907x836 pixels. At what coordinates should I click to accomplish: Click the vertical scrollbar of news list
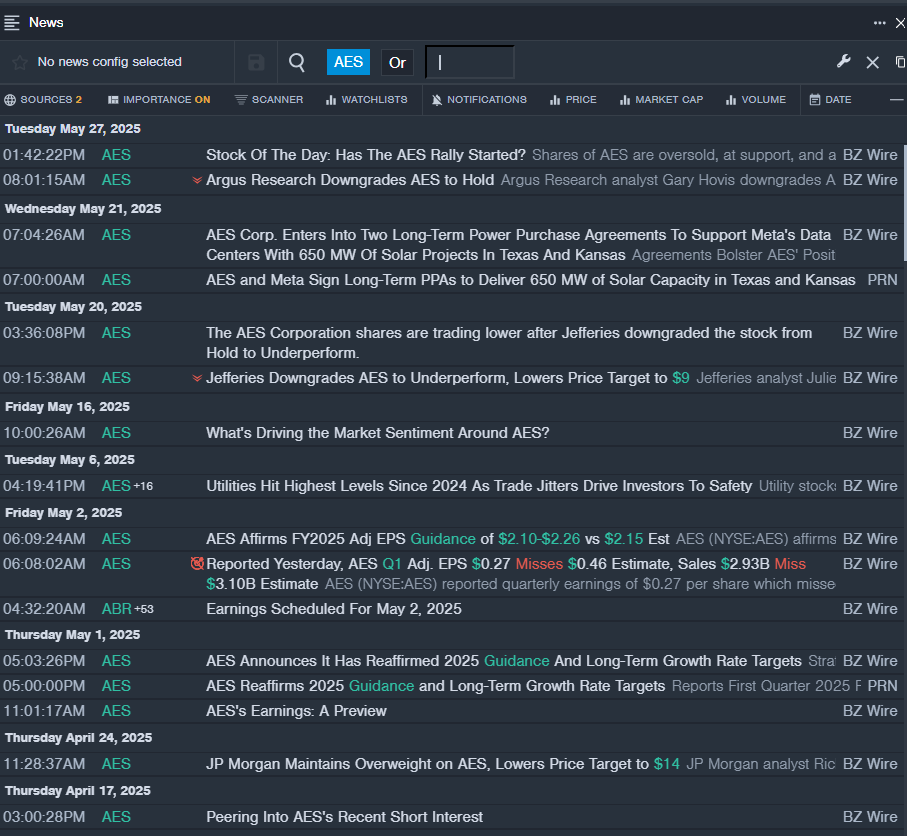tap(904, 202)
